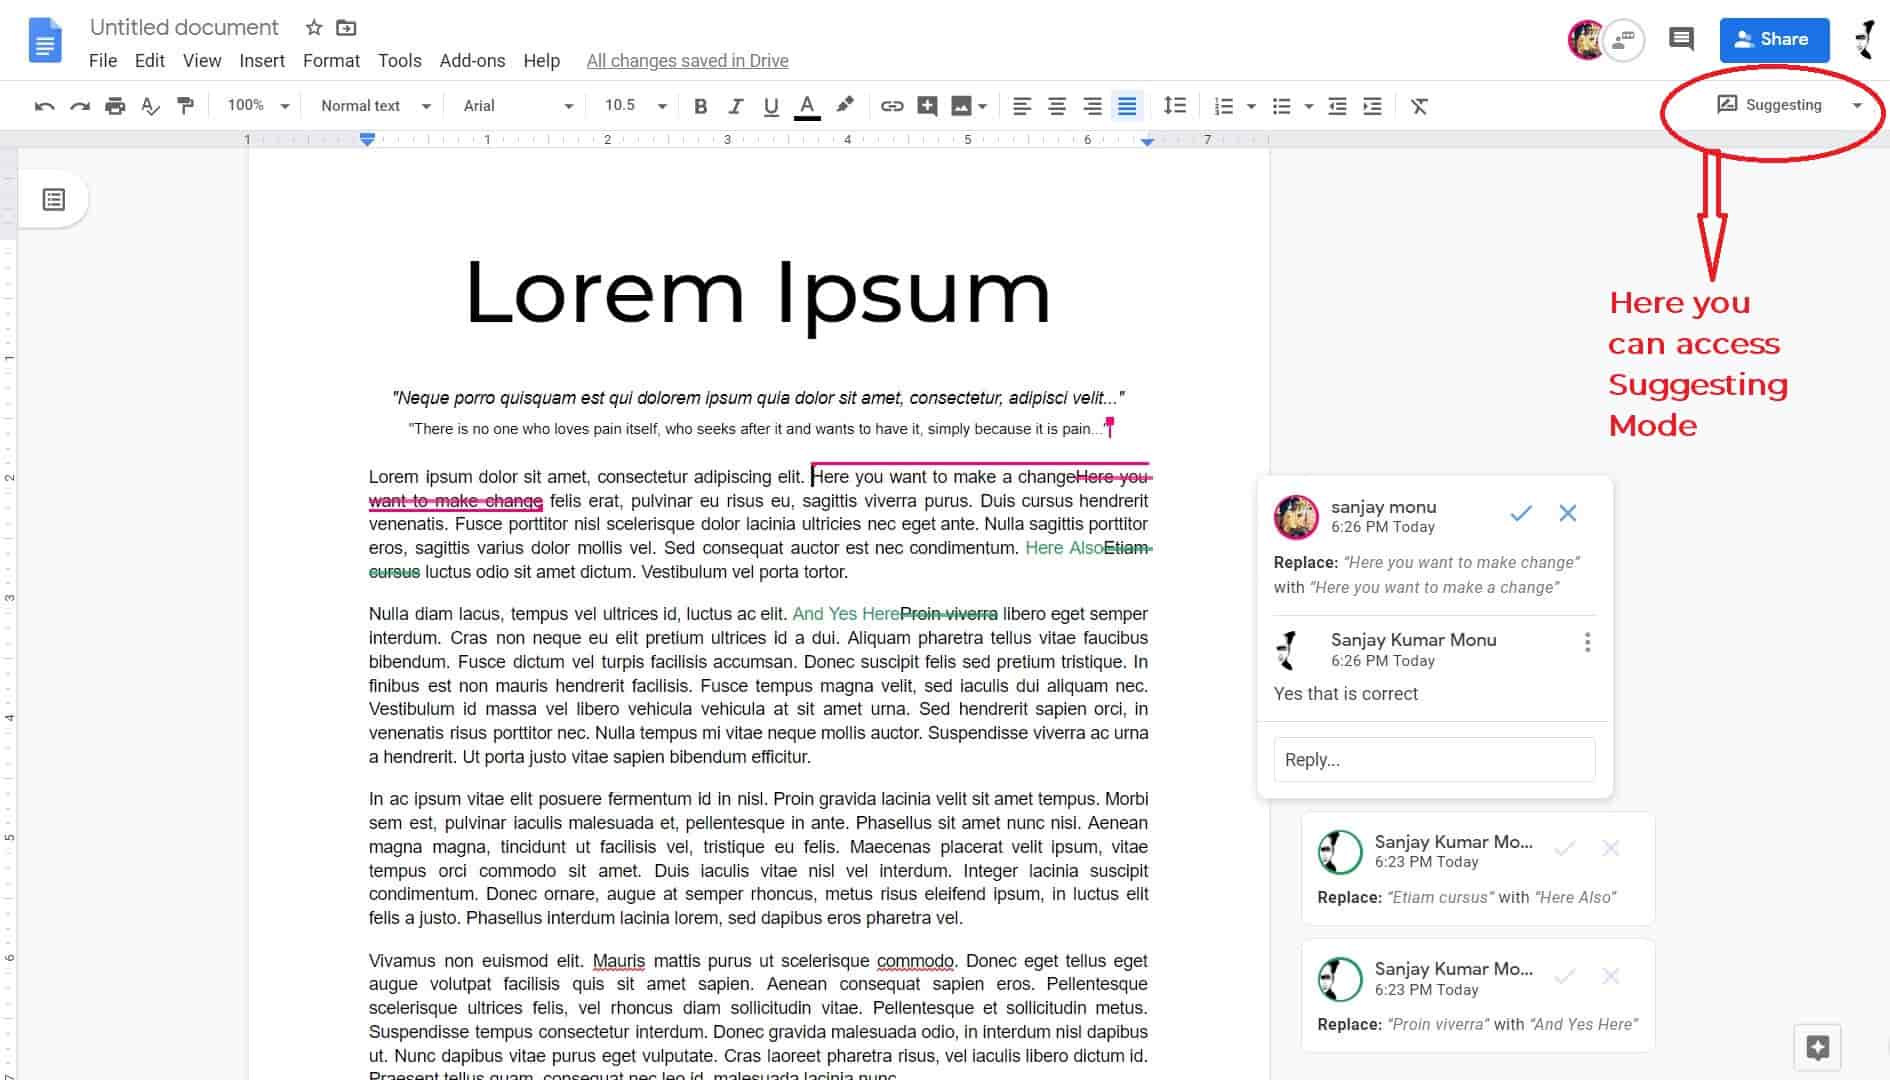
Task: Open the text color picker
Action: 807,106
